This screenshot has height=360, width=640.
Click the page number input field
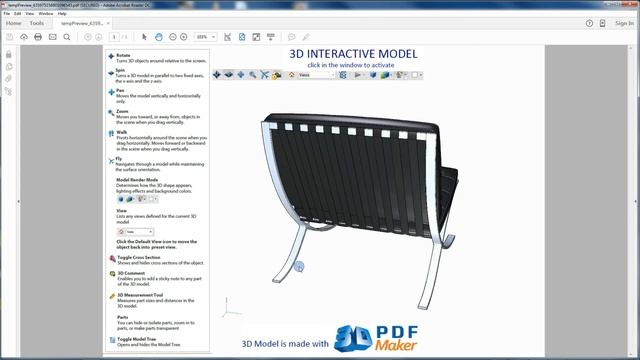(x=114, y=37)
